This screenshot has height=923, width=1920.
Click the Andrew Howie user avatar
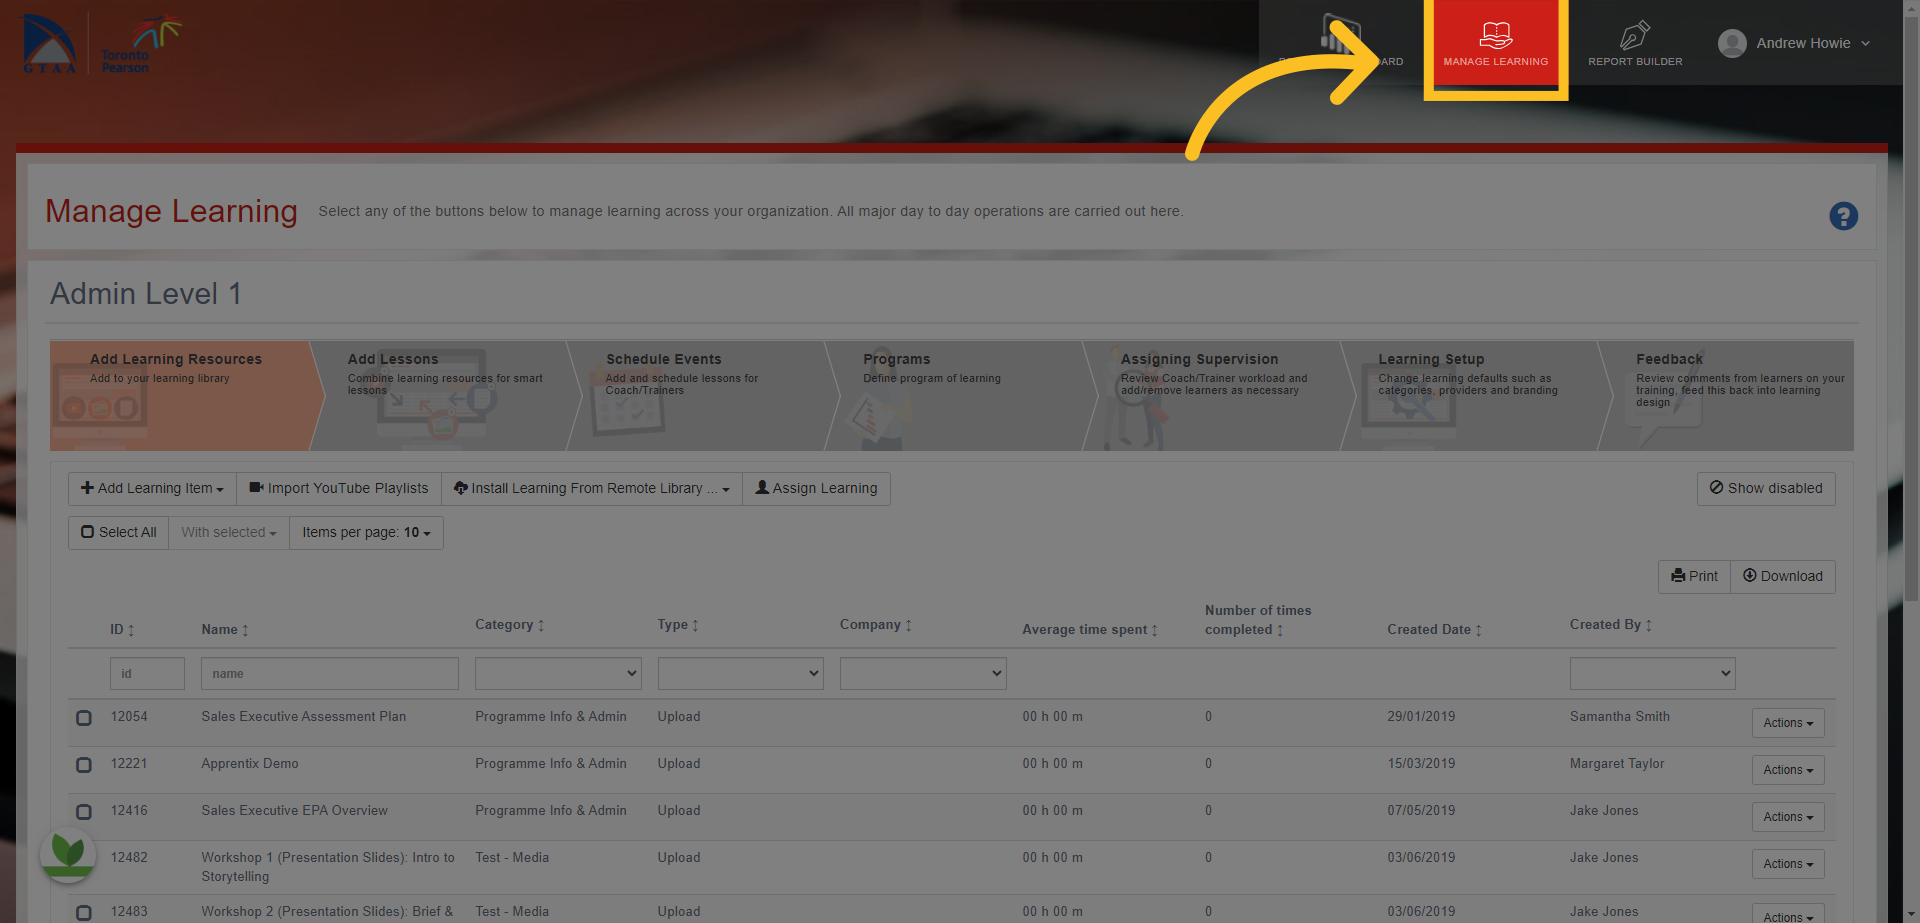1732,43
